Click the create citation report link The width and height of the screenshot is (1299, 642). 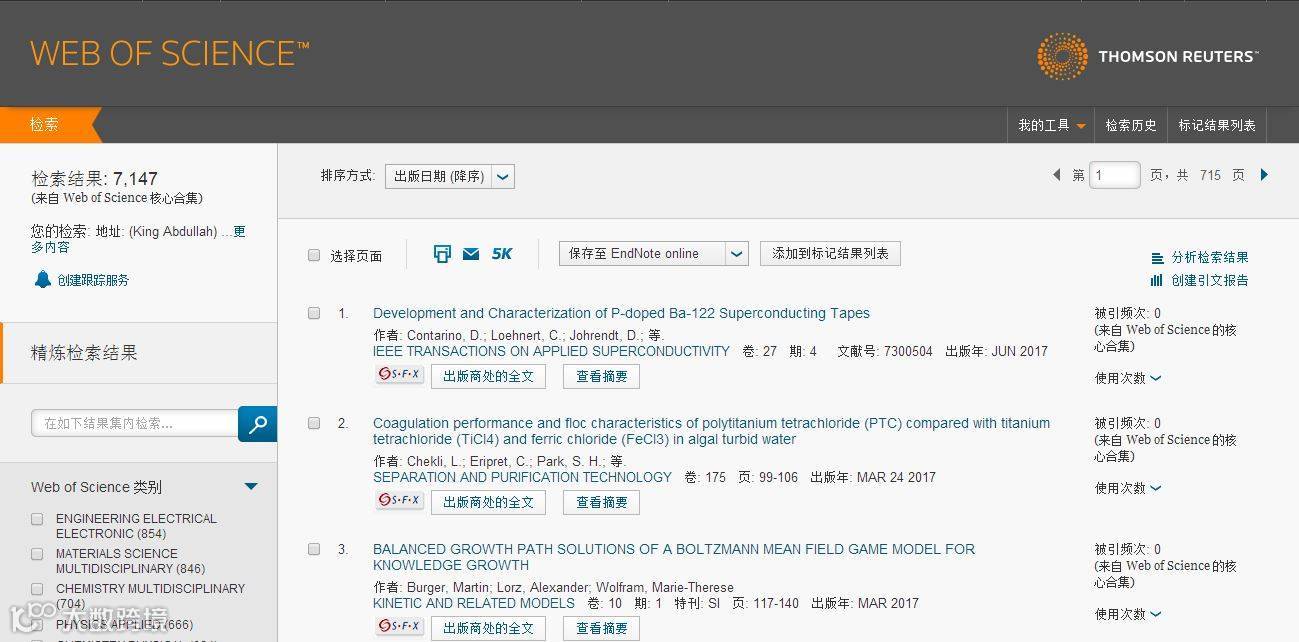[1210, 280]
